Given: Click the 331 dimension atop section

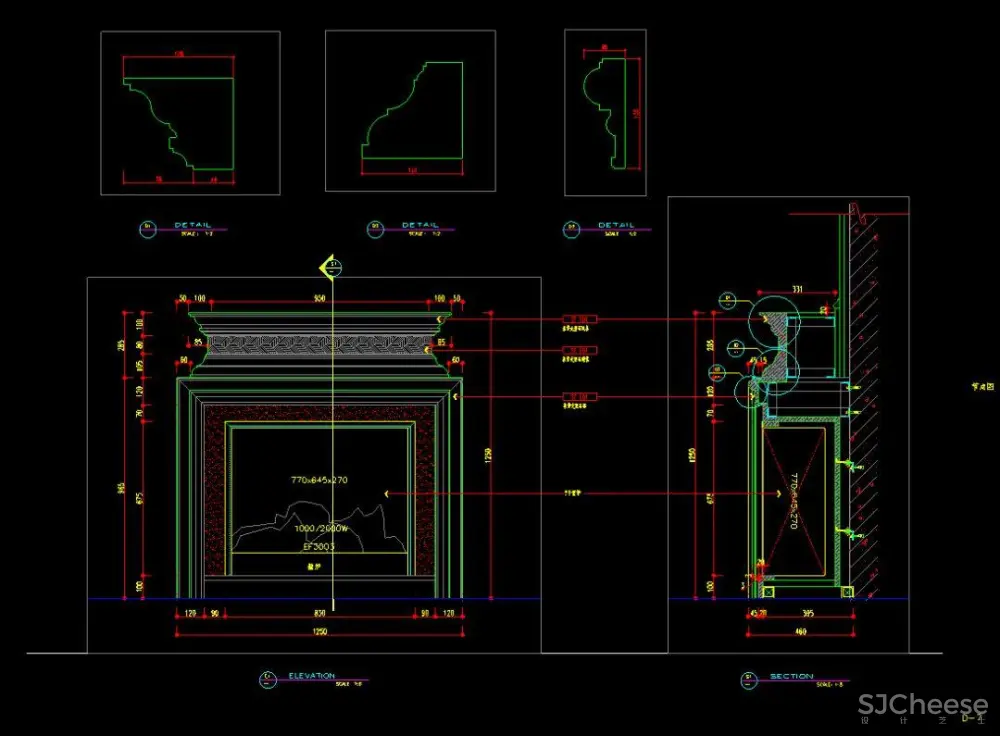Looking at the screenshot, I should (x=796, y=291).
